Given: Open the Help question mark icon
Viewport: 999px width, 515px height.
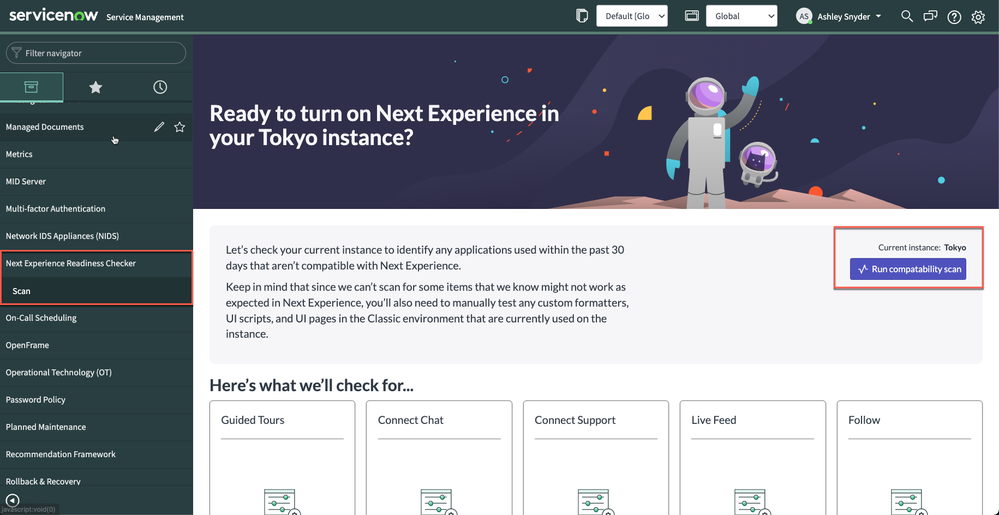Looking at the screenshot, I should (x=954, y=17).
